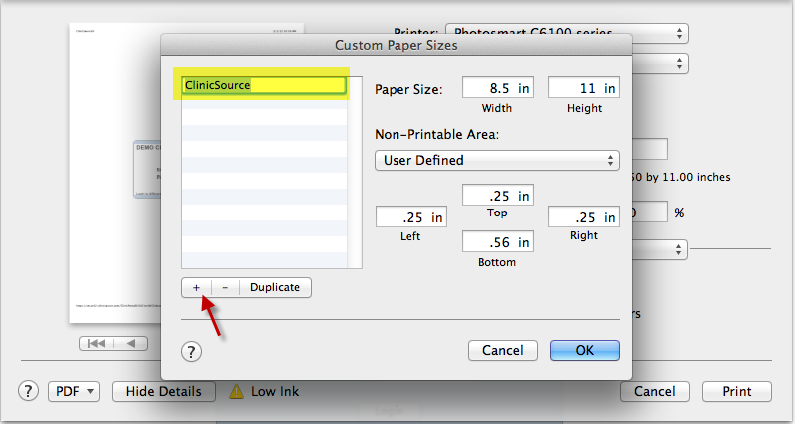This screenshot has height=424, width=795.
Task: Open the Non-Printable Area User Defined dropdown
Action: (497, 160)
